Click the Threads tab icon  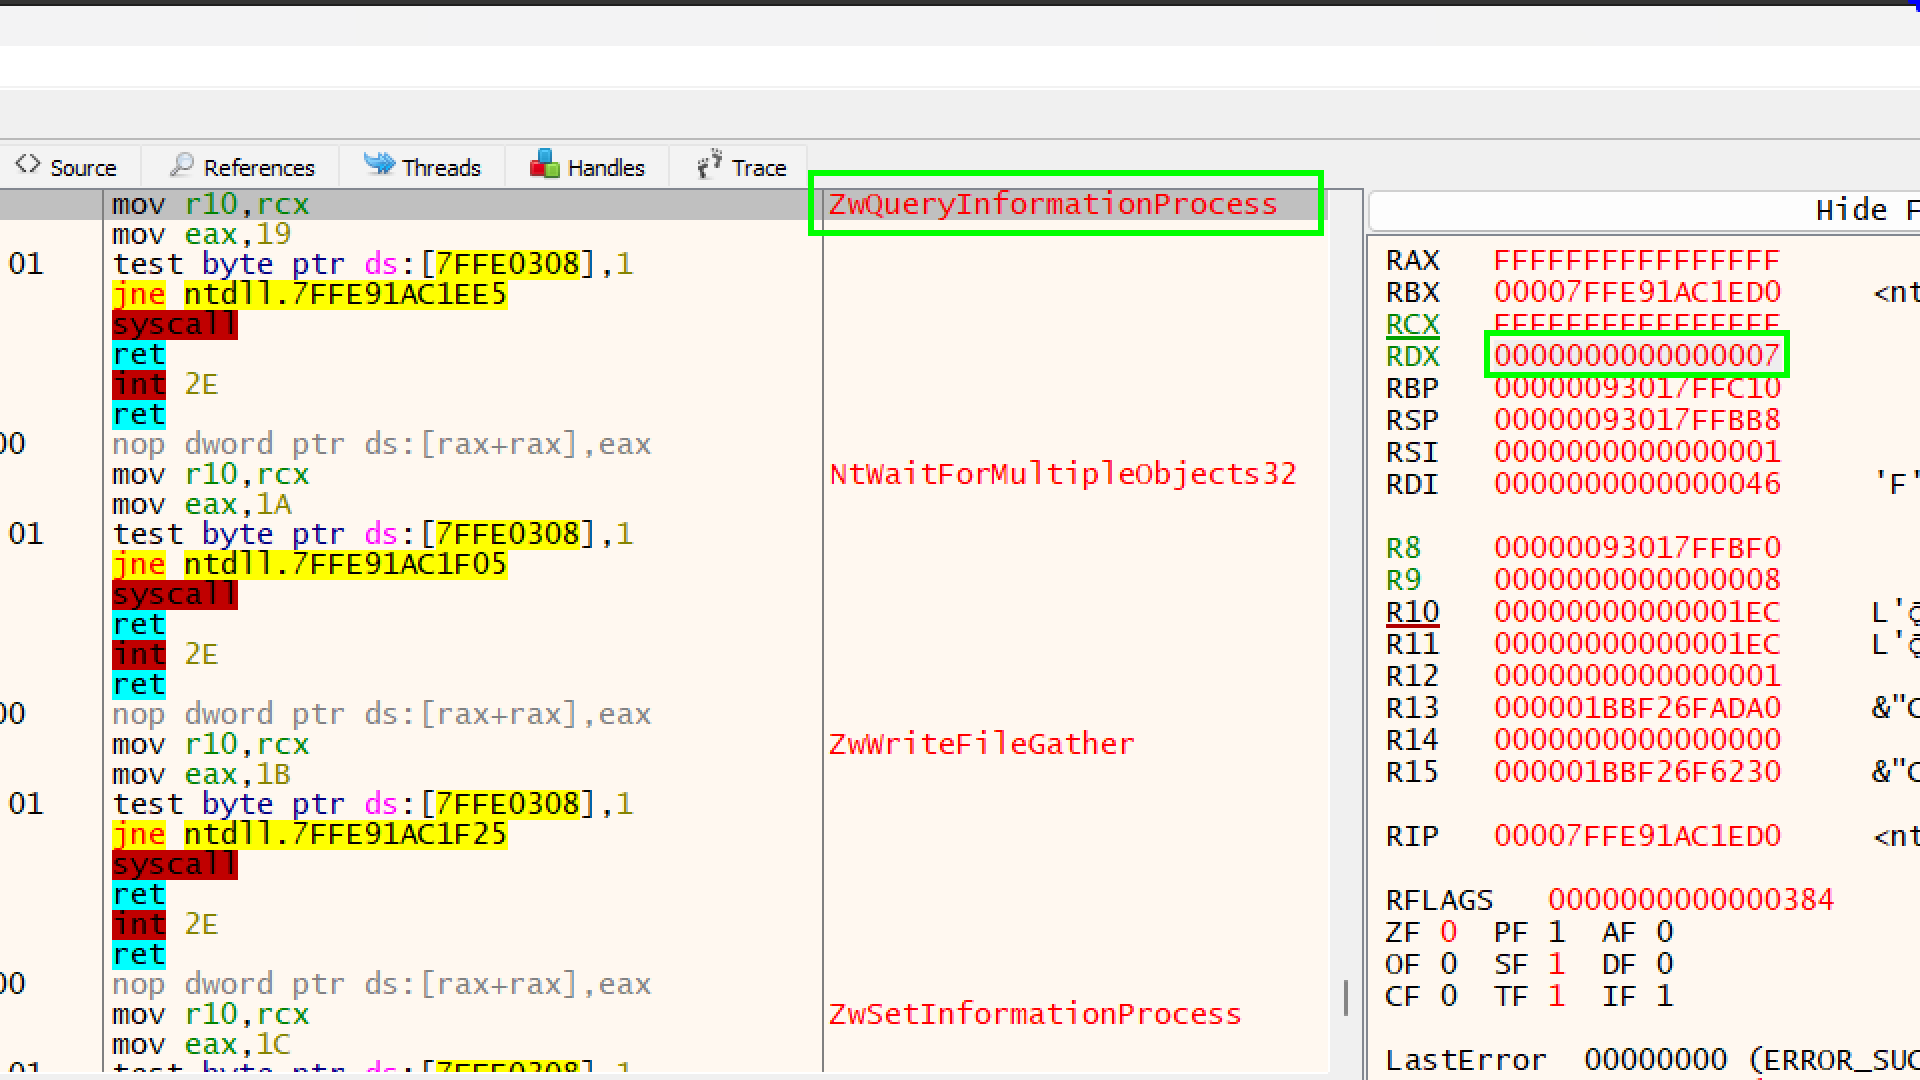[x=379, y=165]
